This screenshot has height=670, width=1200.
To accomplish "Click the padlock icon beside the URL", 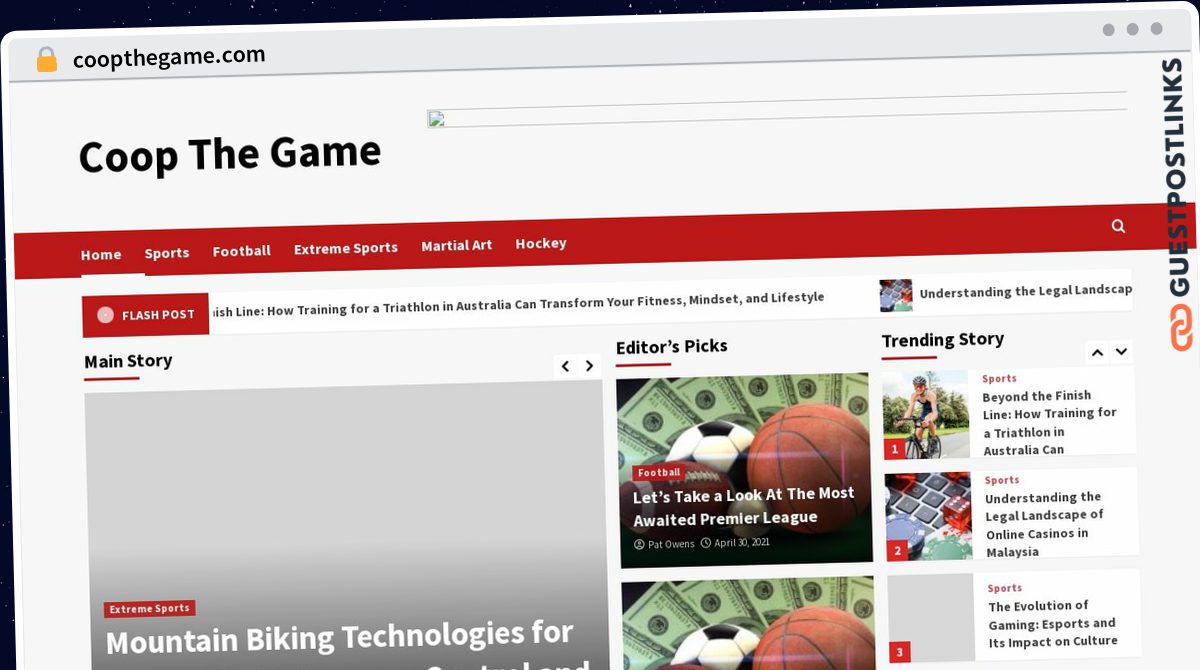I will (46, 60).
